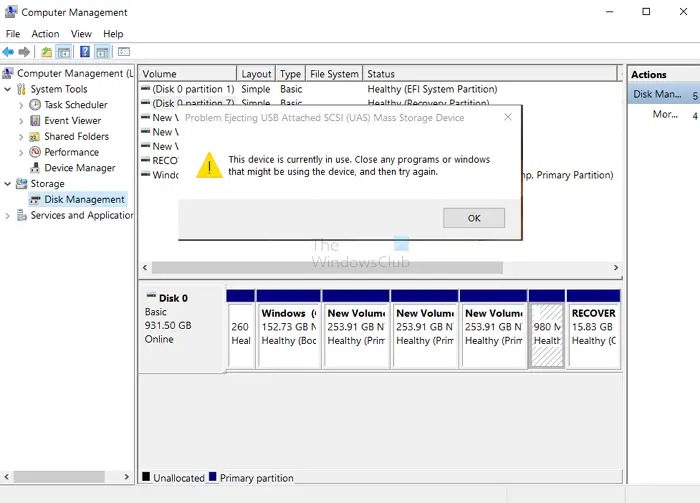Click the blue Primary partition legend swatch

point(212,477)
